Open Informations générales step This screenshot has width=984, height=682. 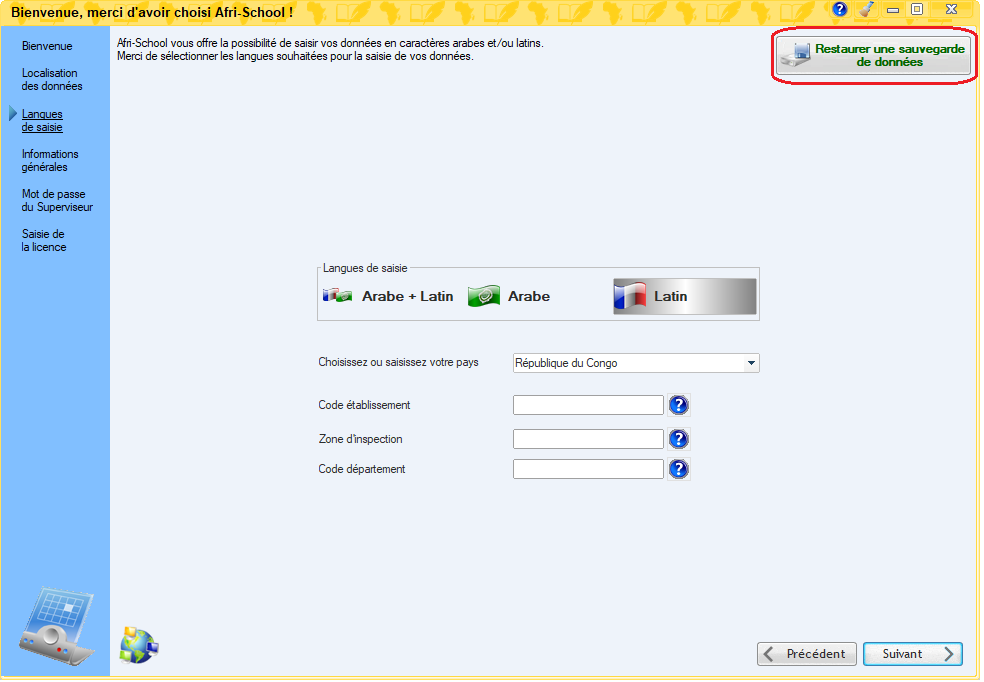click(x=50, y=161)
